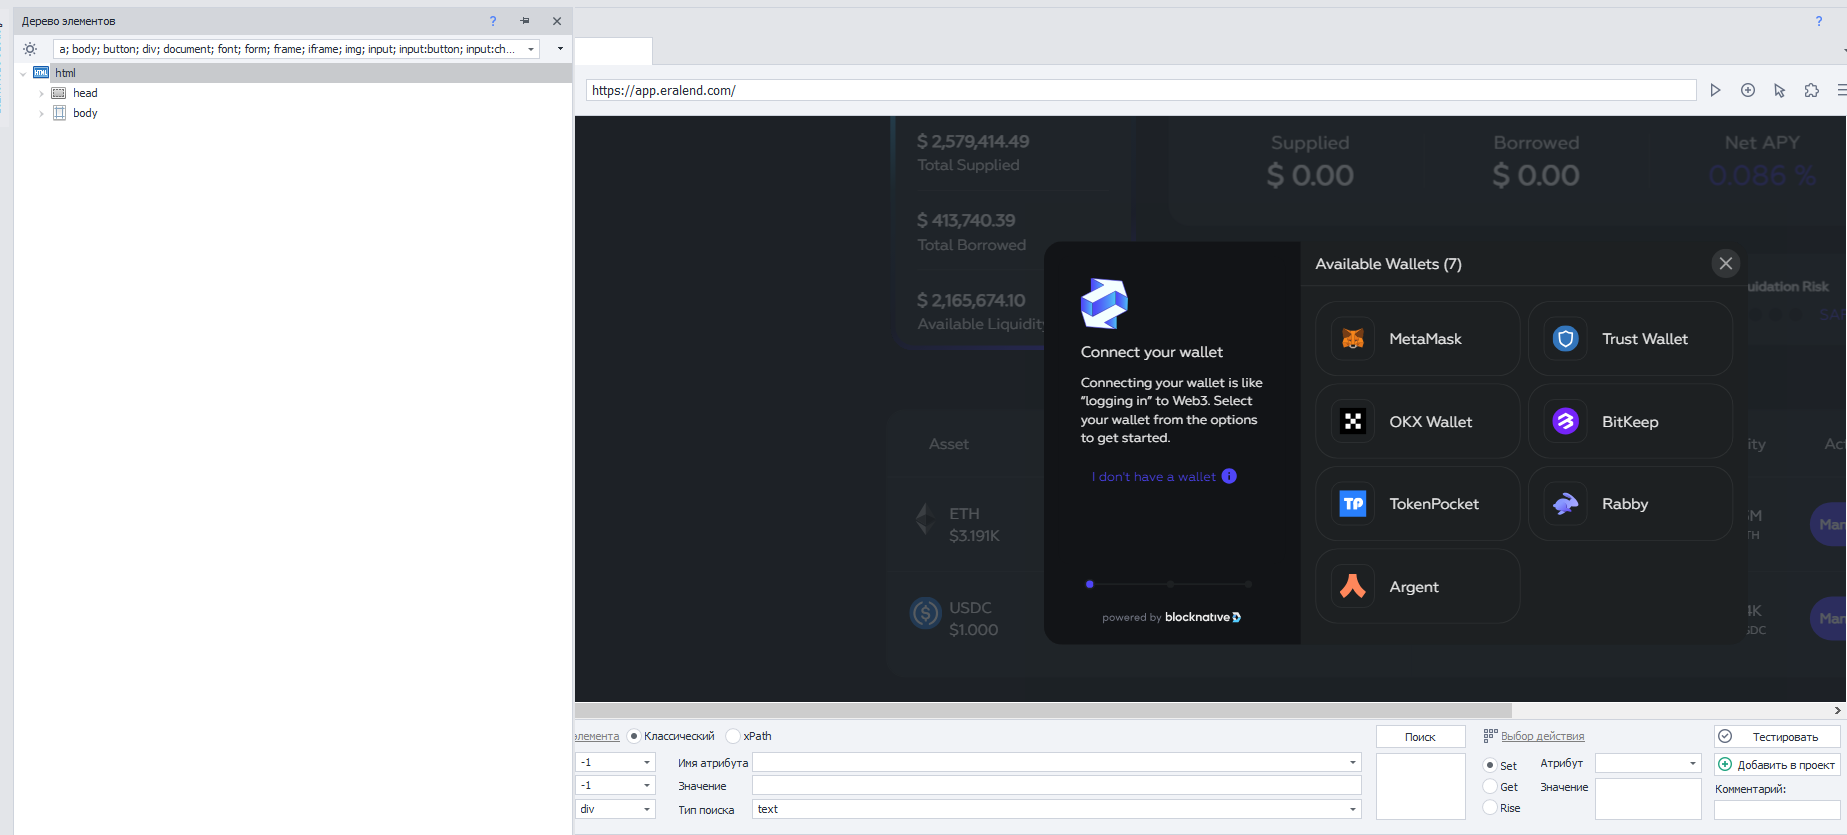Pin the element tree panel

pyautogui.click(x=525, y=21)
